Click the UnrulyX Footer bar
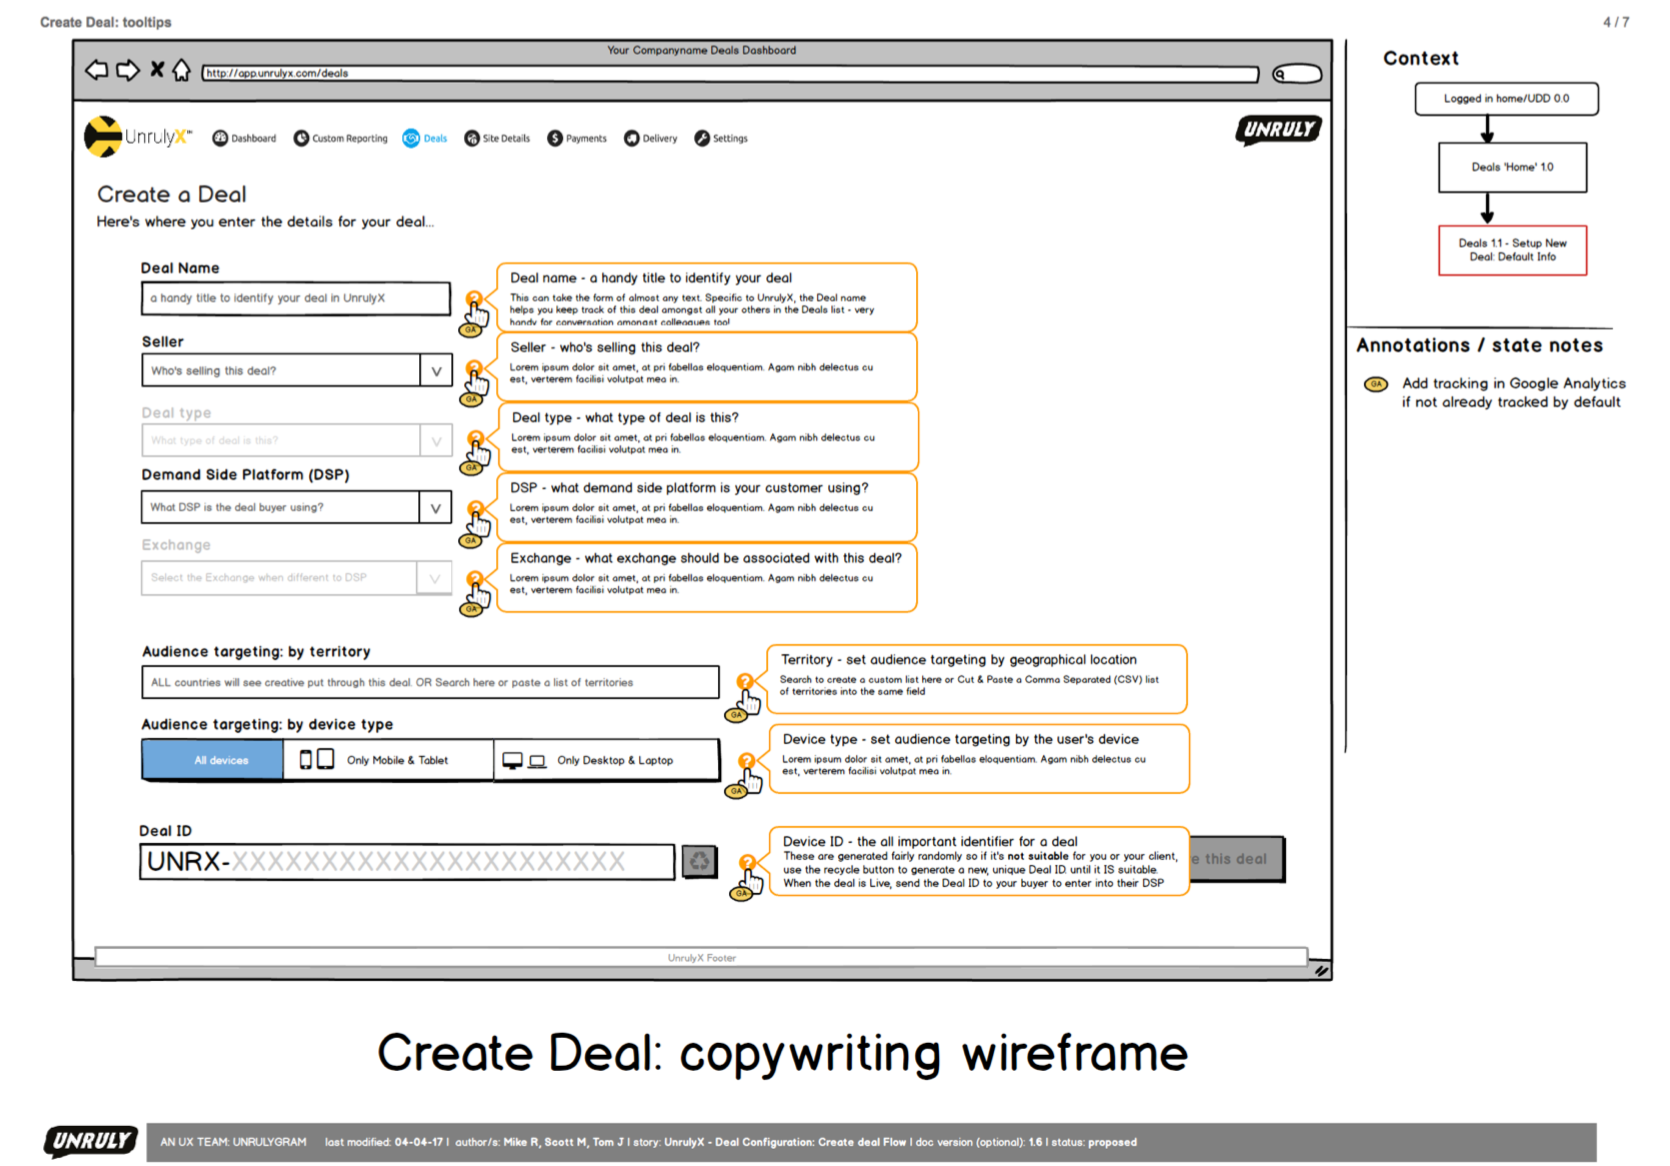This screenshot has width=1670, height=1166. 701,957
